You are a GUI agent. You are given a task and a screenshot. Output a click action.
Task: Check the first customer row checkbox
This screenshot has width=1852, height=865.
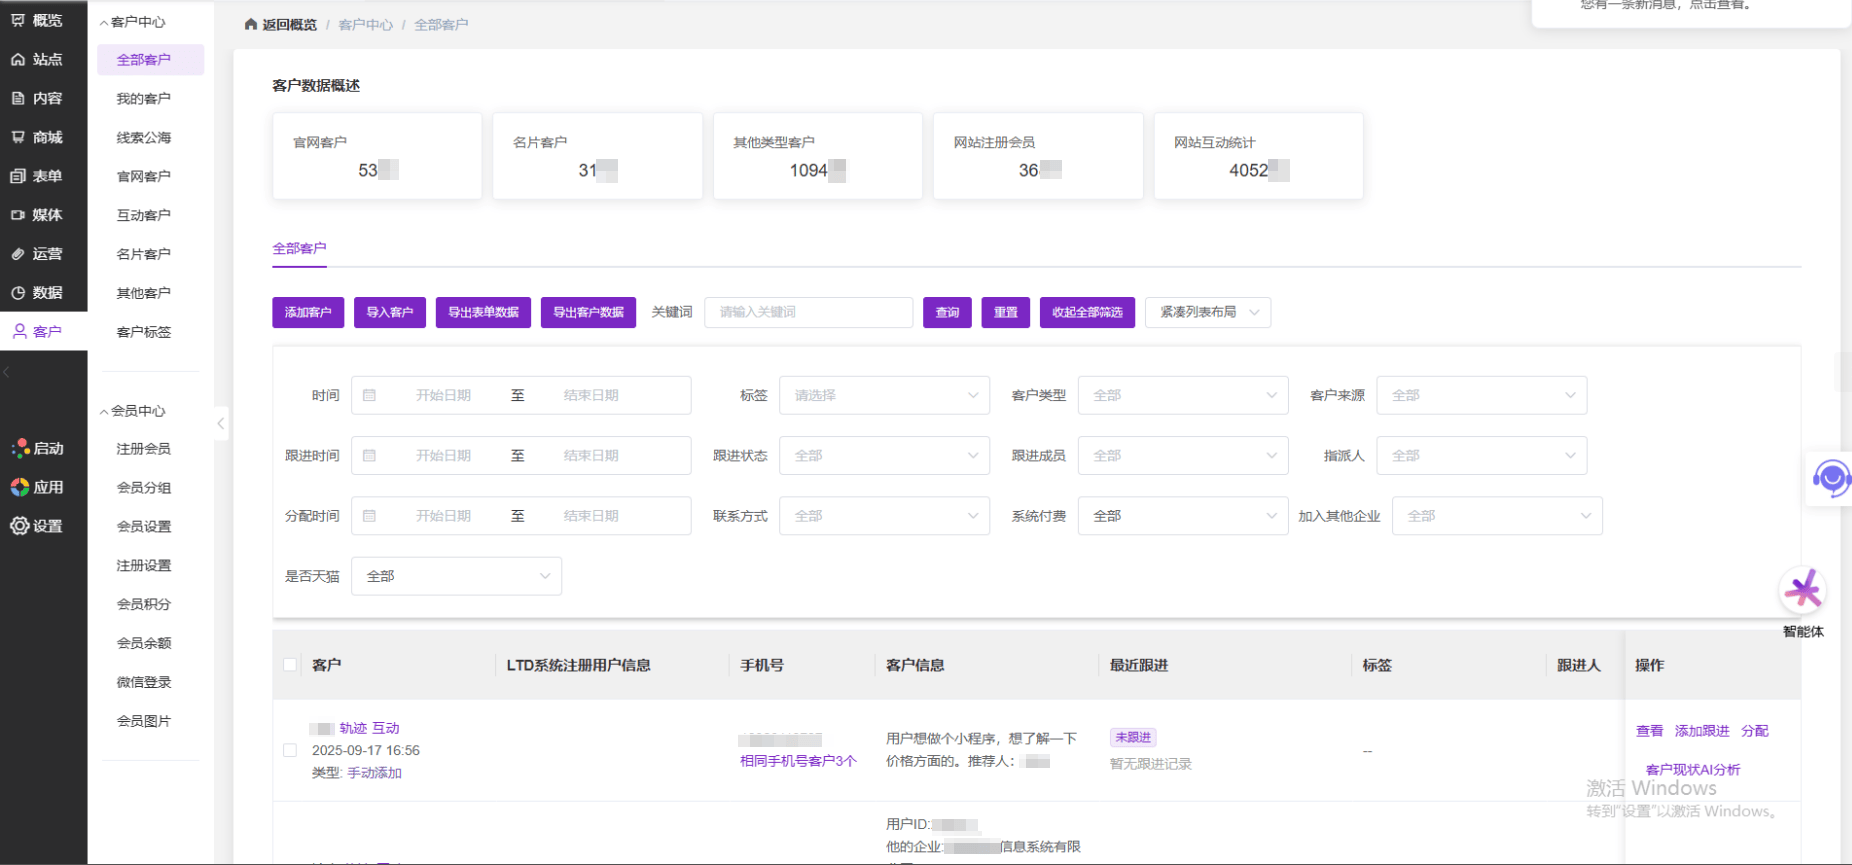pos(290,750)
